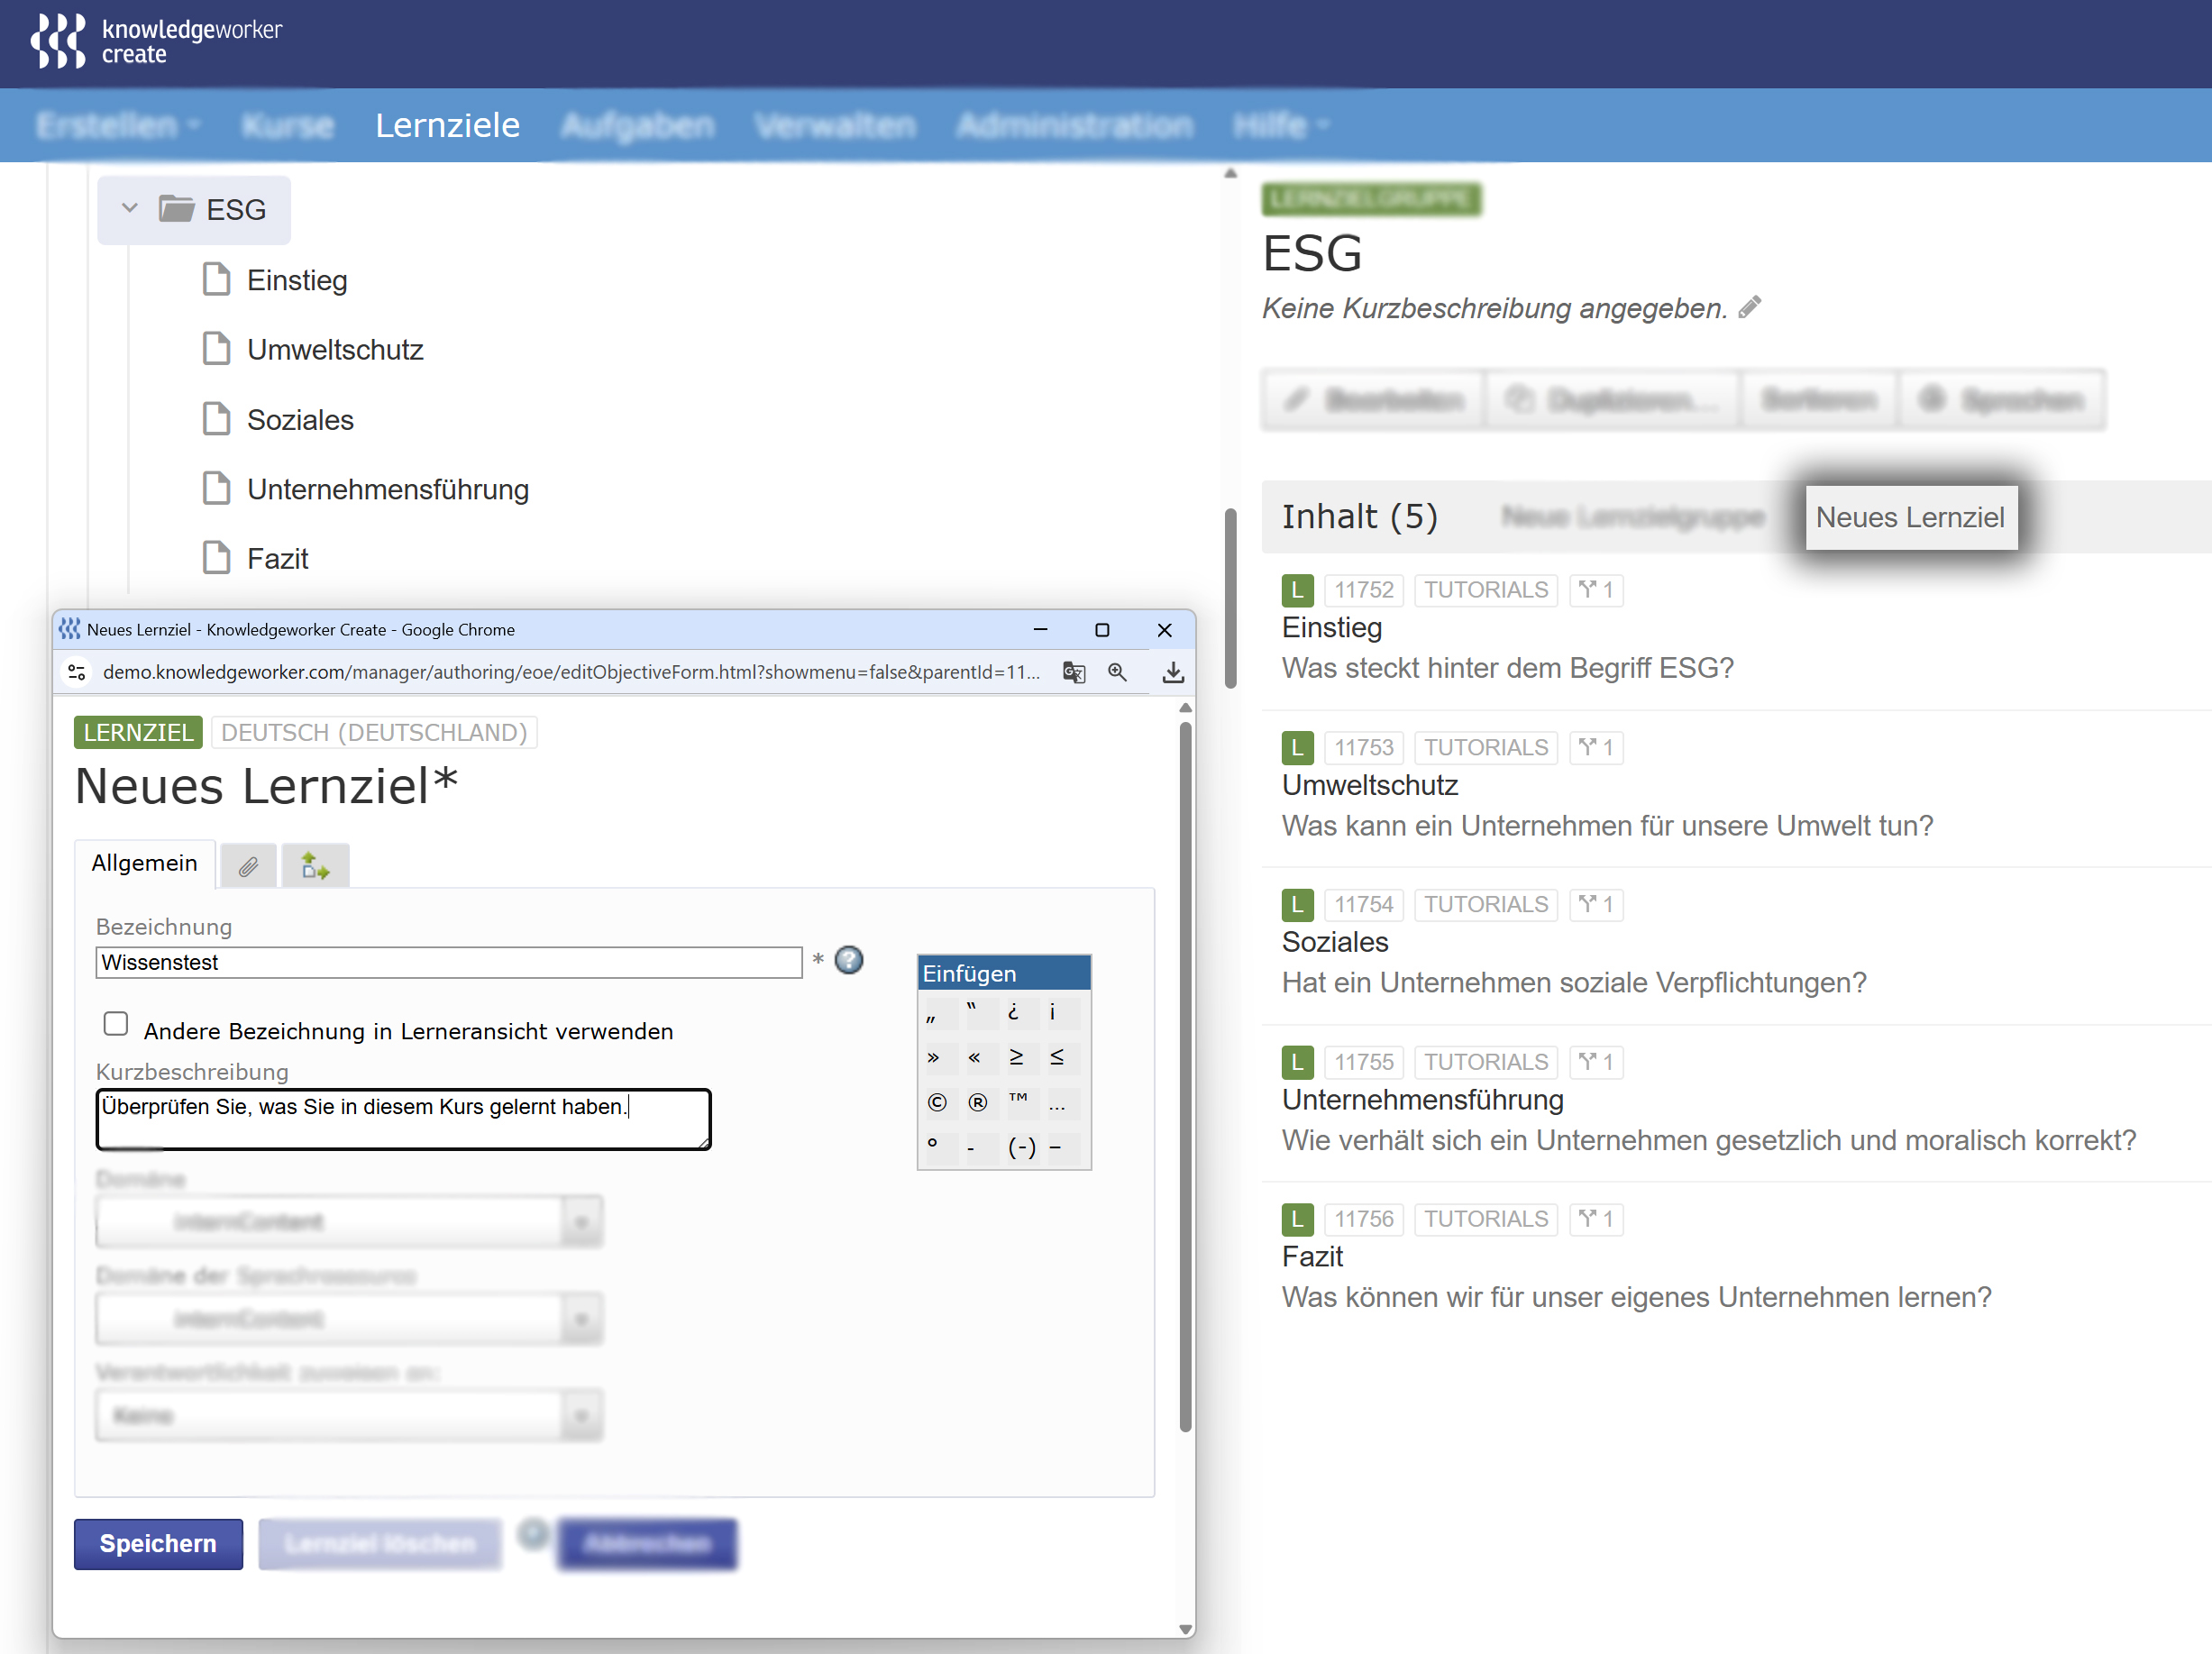The width and height of the screenshot is (2212, 1654).
Task: Select Unternehmensführung in the tree
Action: click(387, 489)
